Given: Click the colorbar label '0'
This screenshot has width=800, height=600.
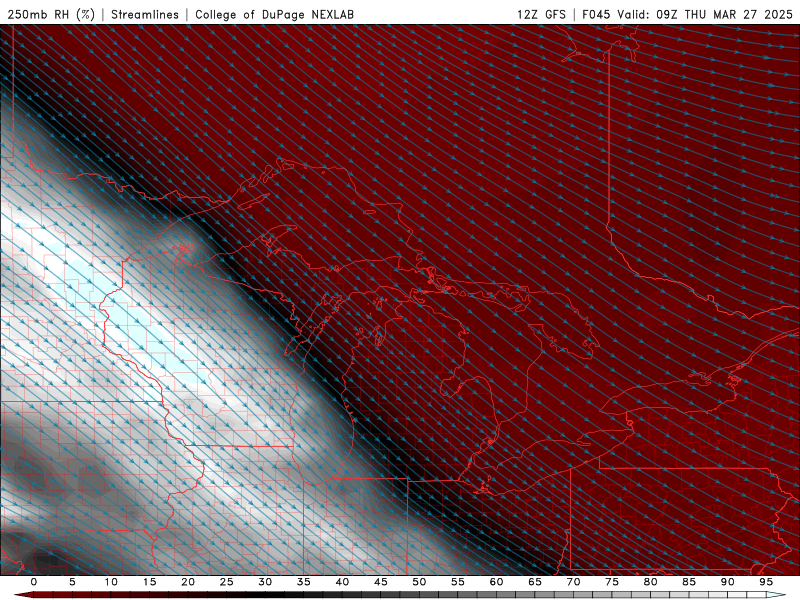Looking at the screenshot, I should pos(34,582).
